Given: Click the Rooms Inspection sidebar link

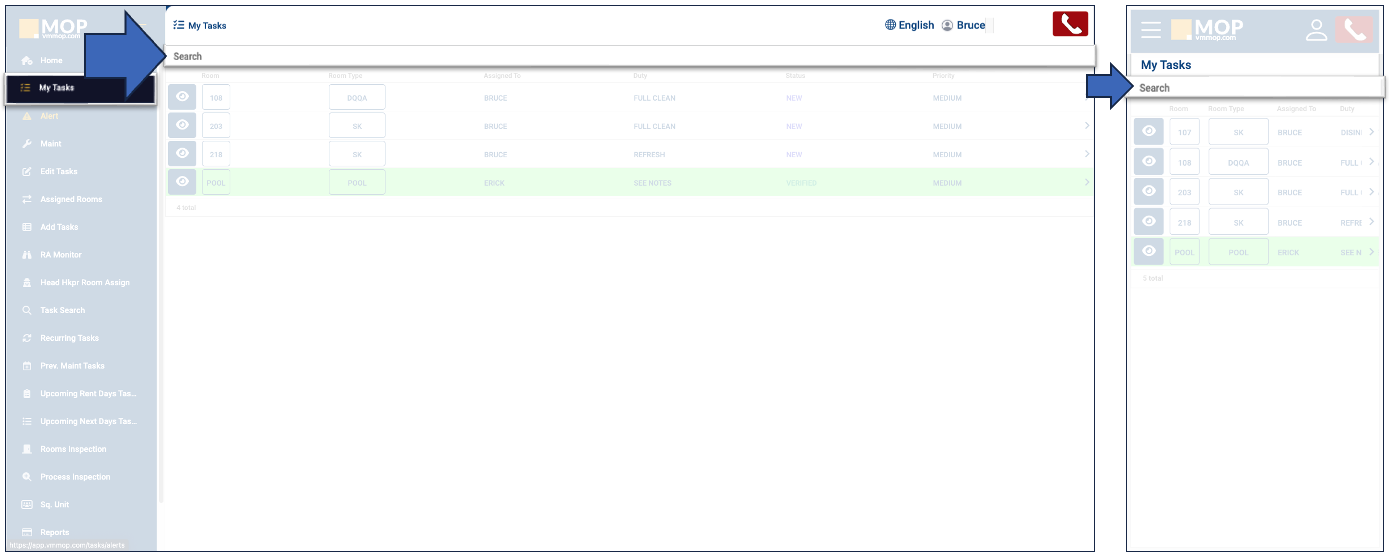Looking at the screenshot, I should (73, 449).
